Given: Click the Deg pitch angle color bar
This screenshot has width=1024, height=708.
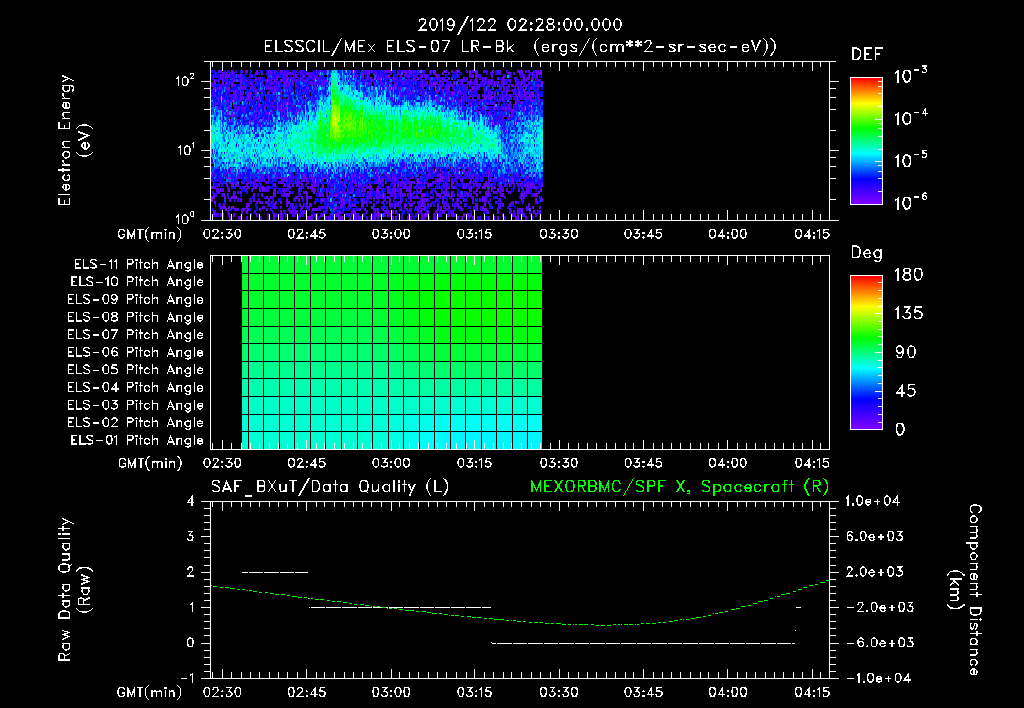Looking at the screenshot, I should tap(865, 353).
